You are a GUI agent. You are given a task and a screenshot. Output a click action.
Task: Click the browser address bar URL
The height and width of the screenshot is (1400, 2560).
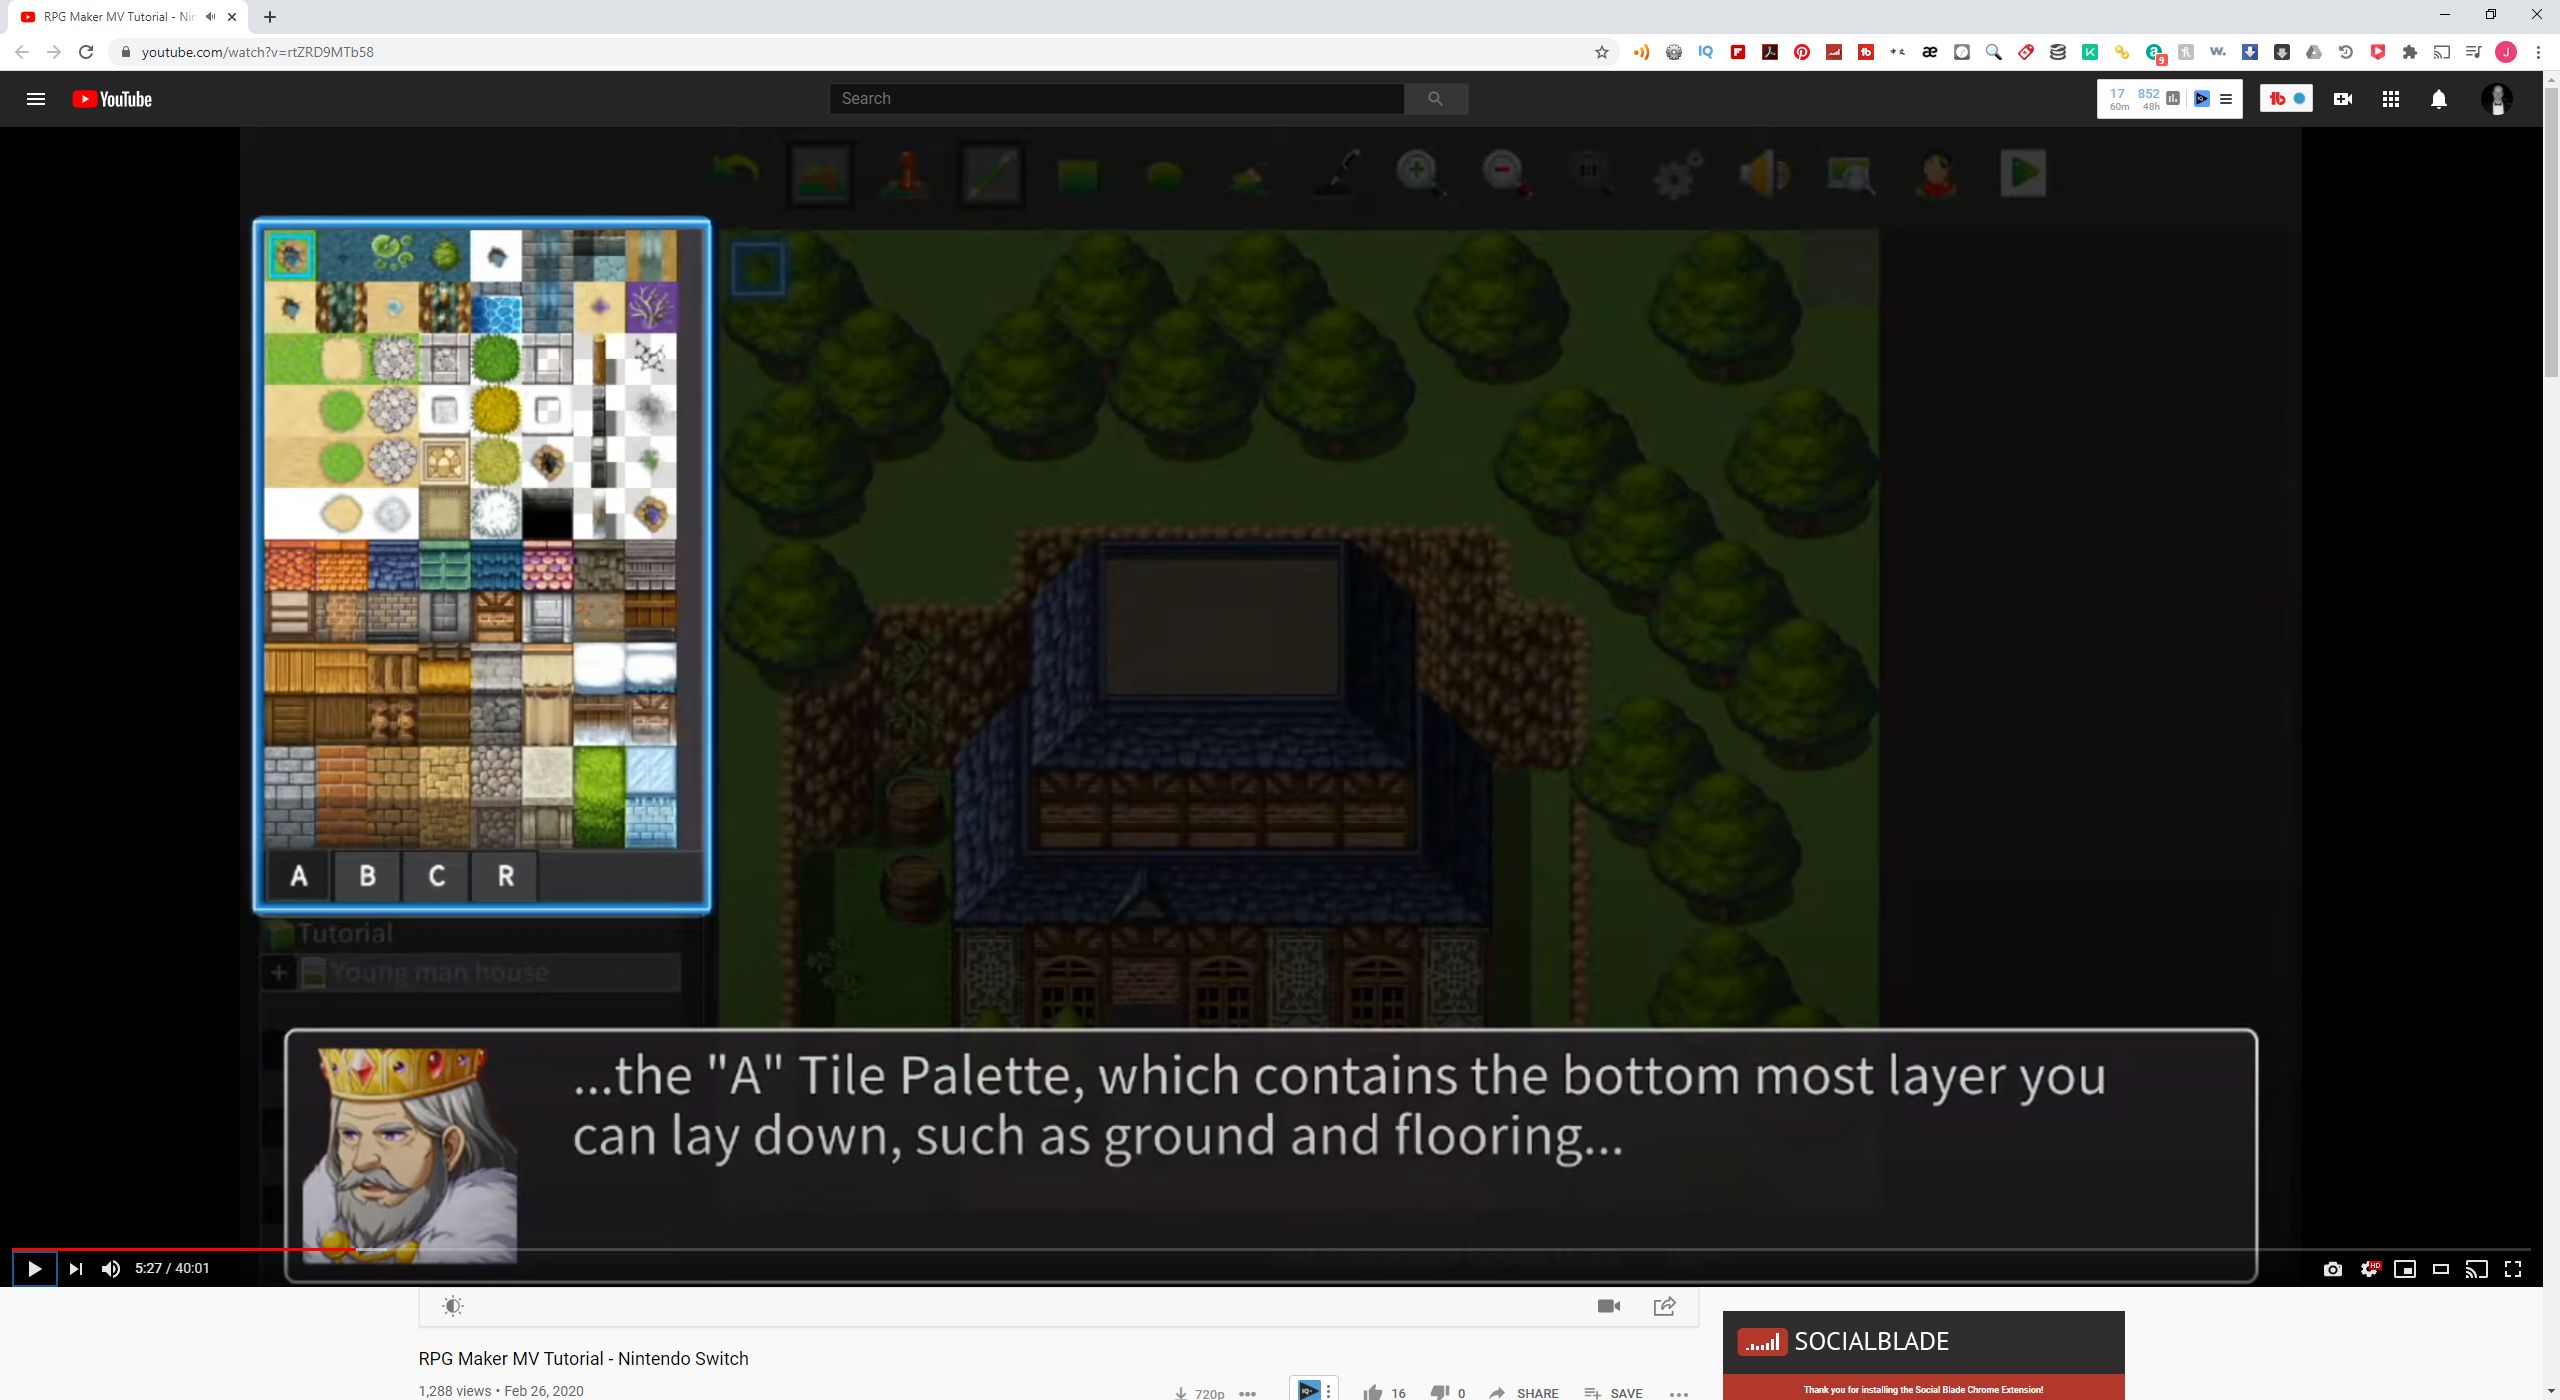257,52
